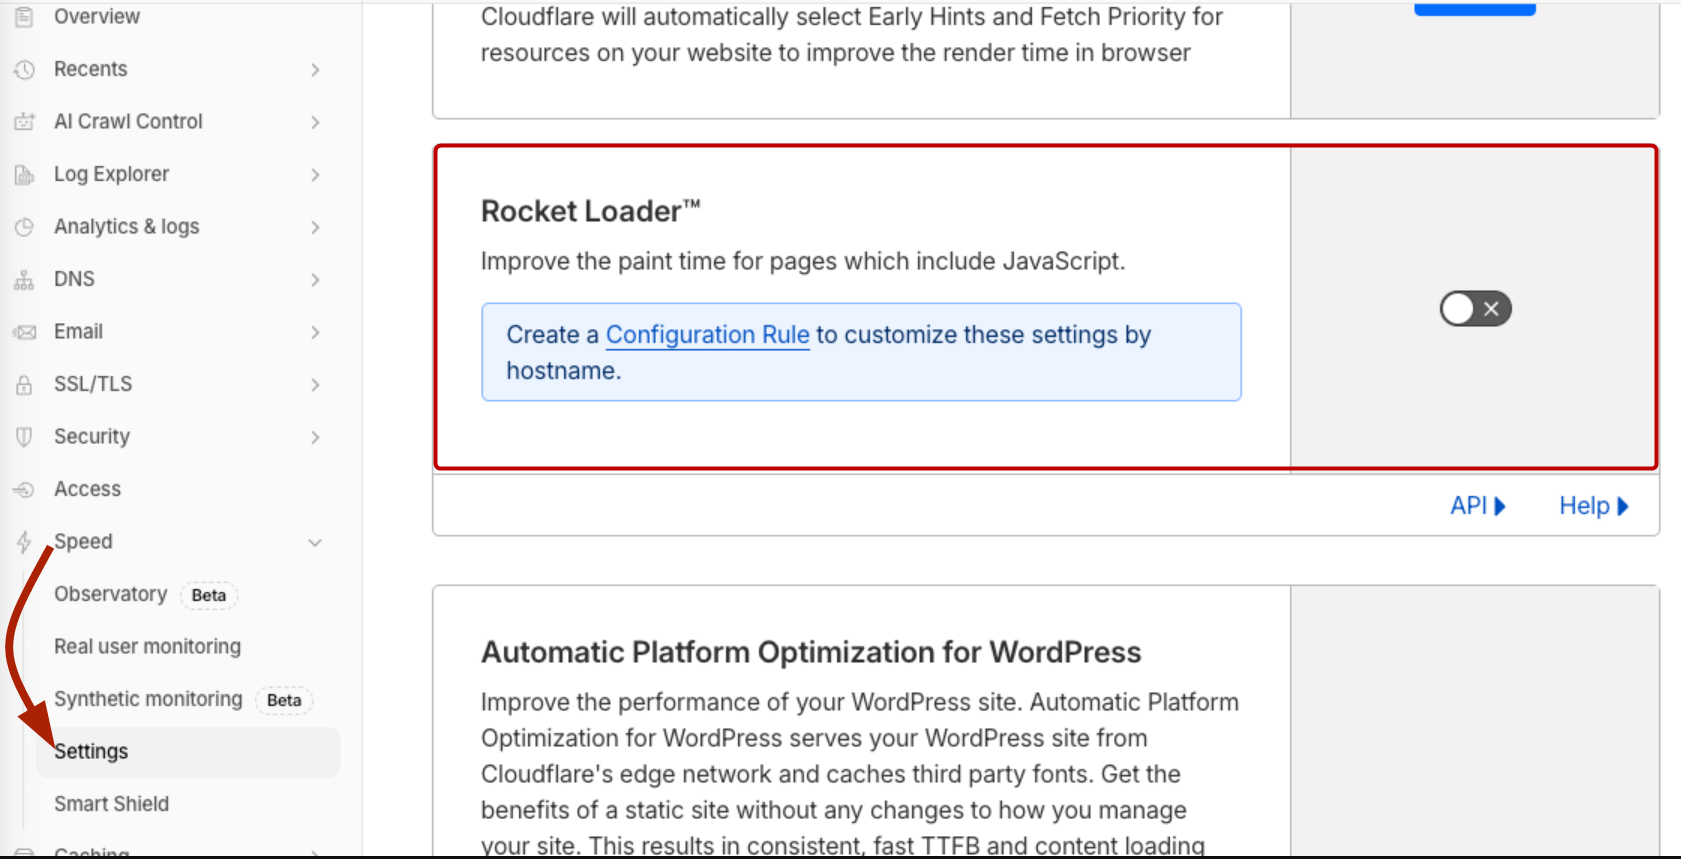The width and height of the screenshot is (1681, 859).
Task: Click the AI Crawl Control robot icon
Action: click(24, 122)
